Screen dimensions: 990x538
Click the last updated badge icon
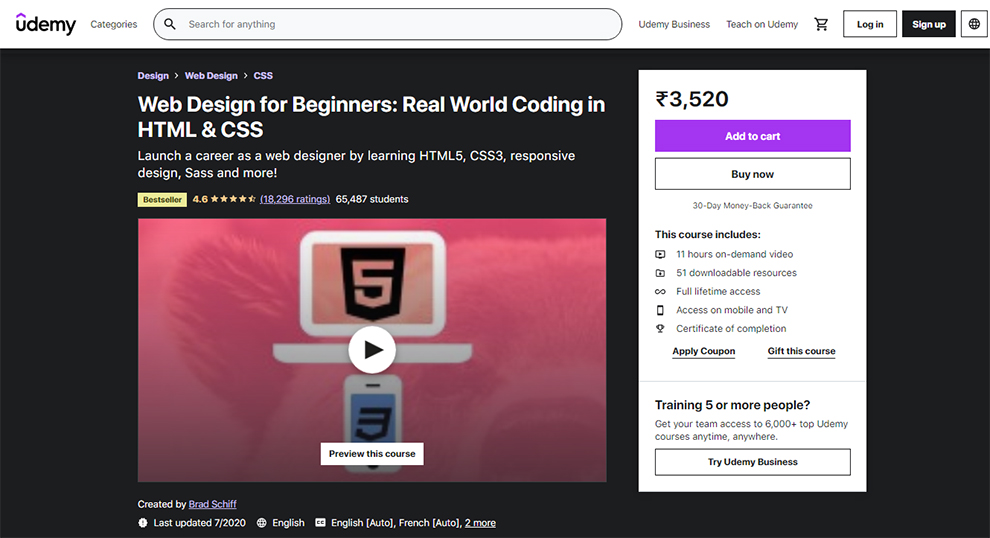pos(143,523)
